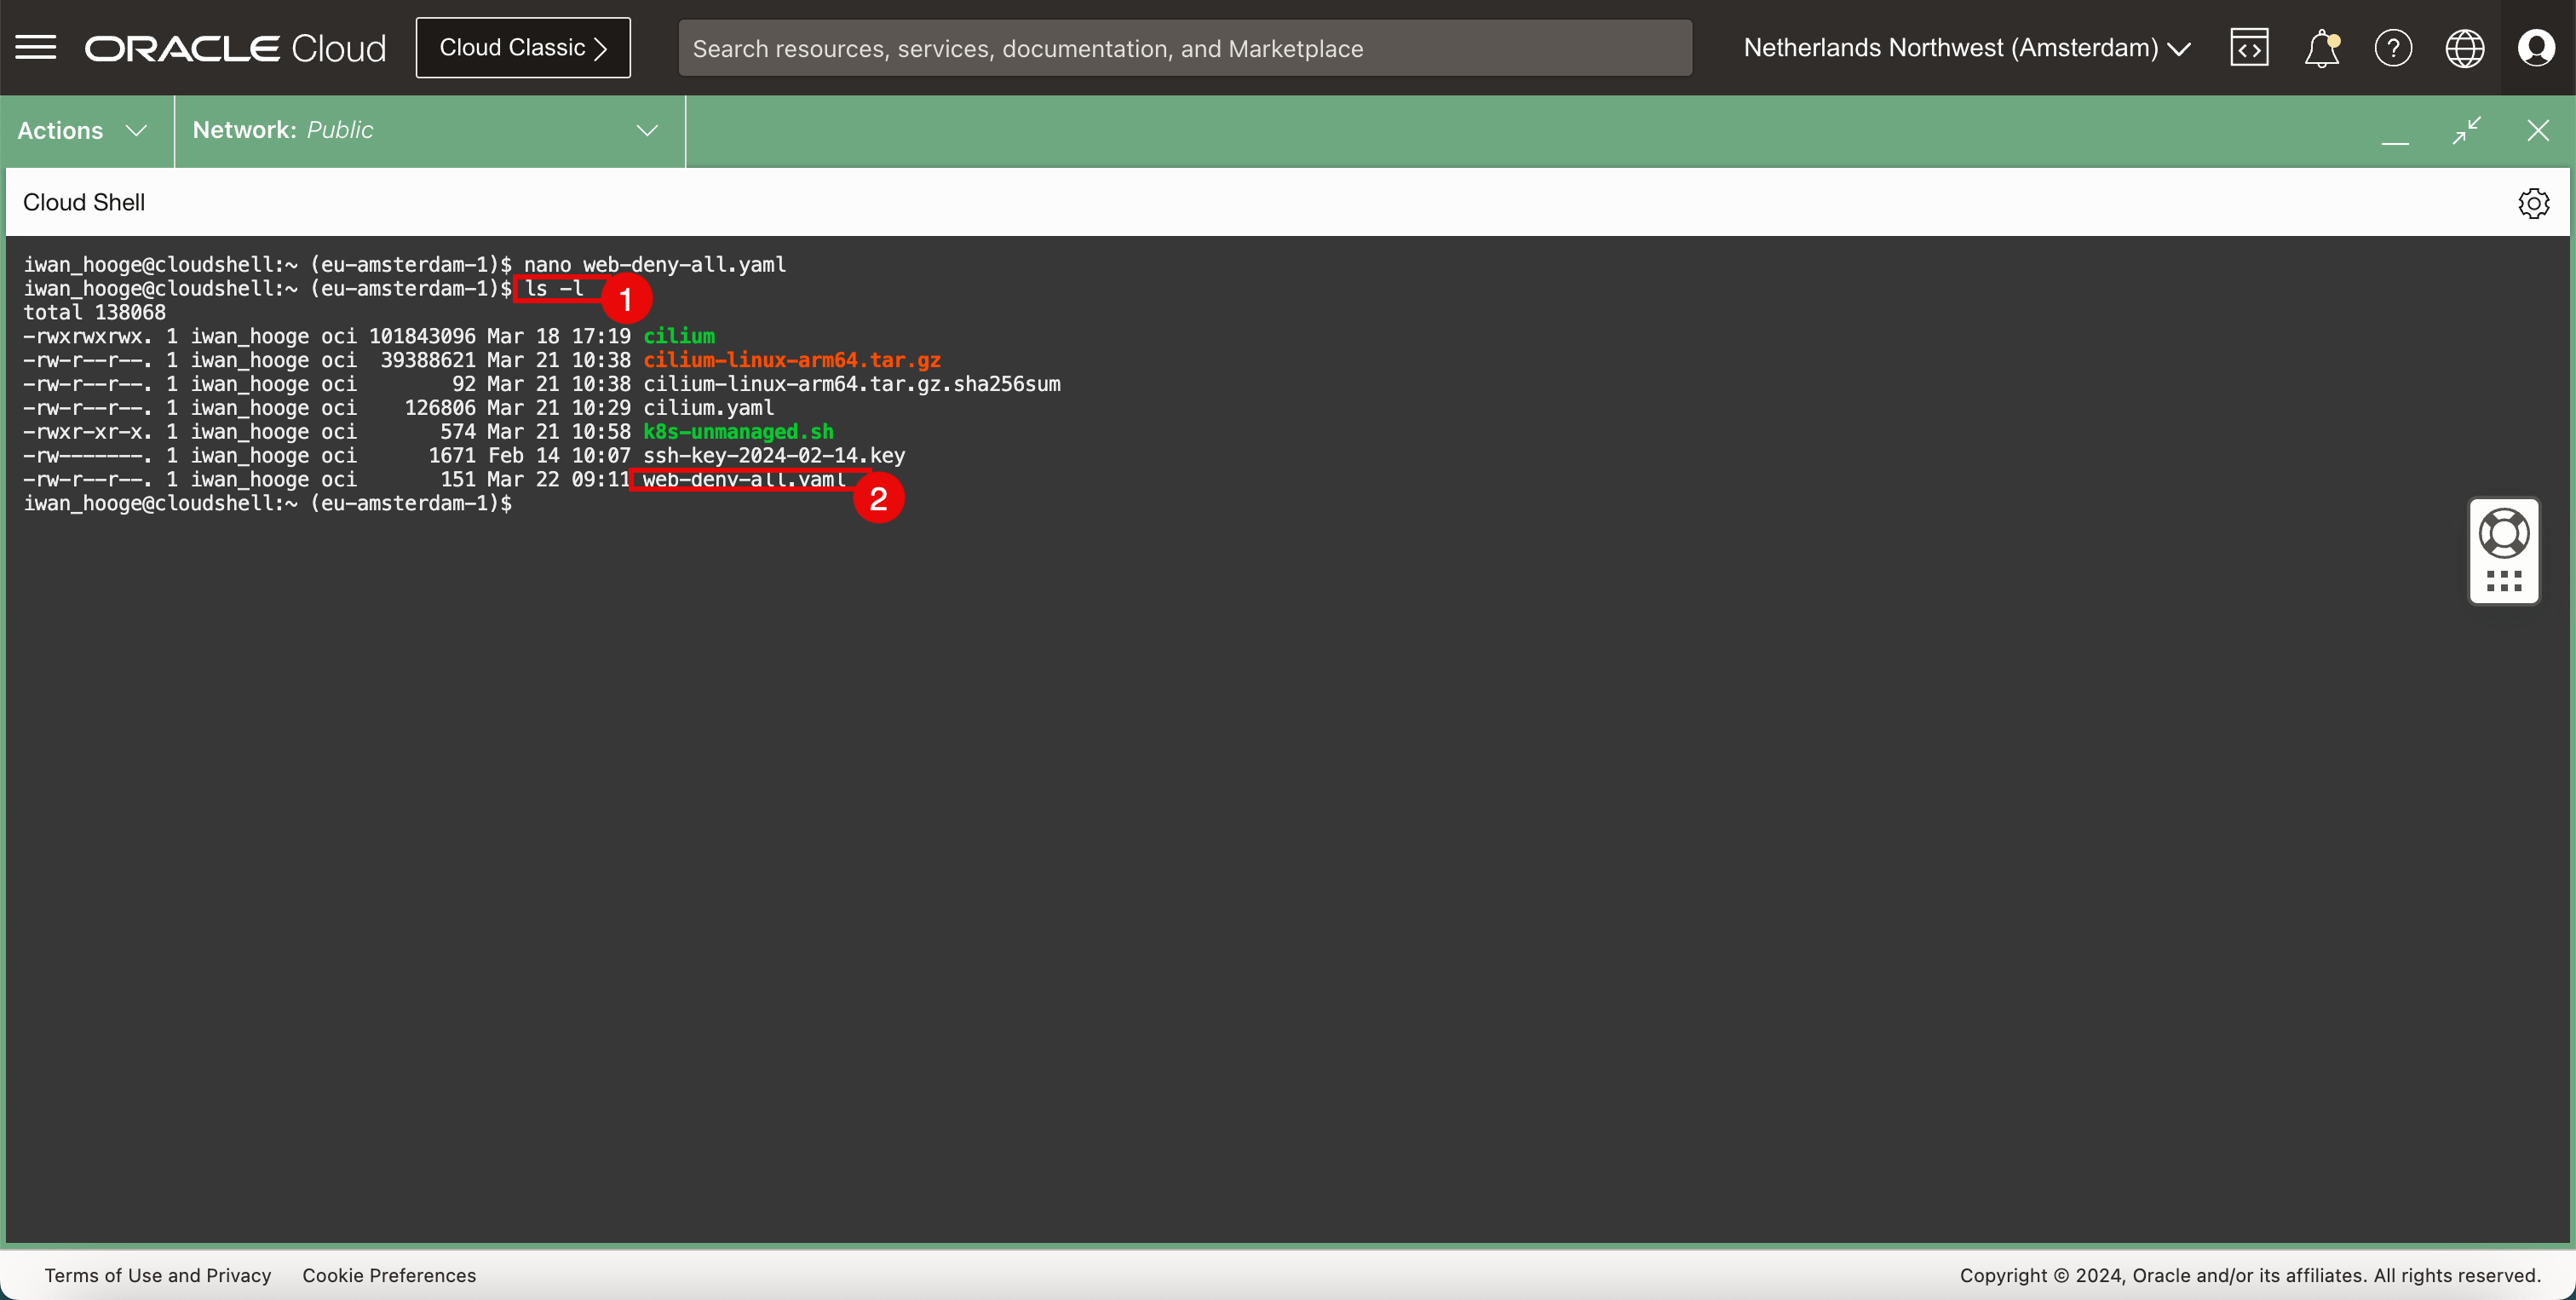Focus the search resources input field
The width and height of the screenshot is (2576, 1300).
pyautogui.click(x=1184, y=48)
